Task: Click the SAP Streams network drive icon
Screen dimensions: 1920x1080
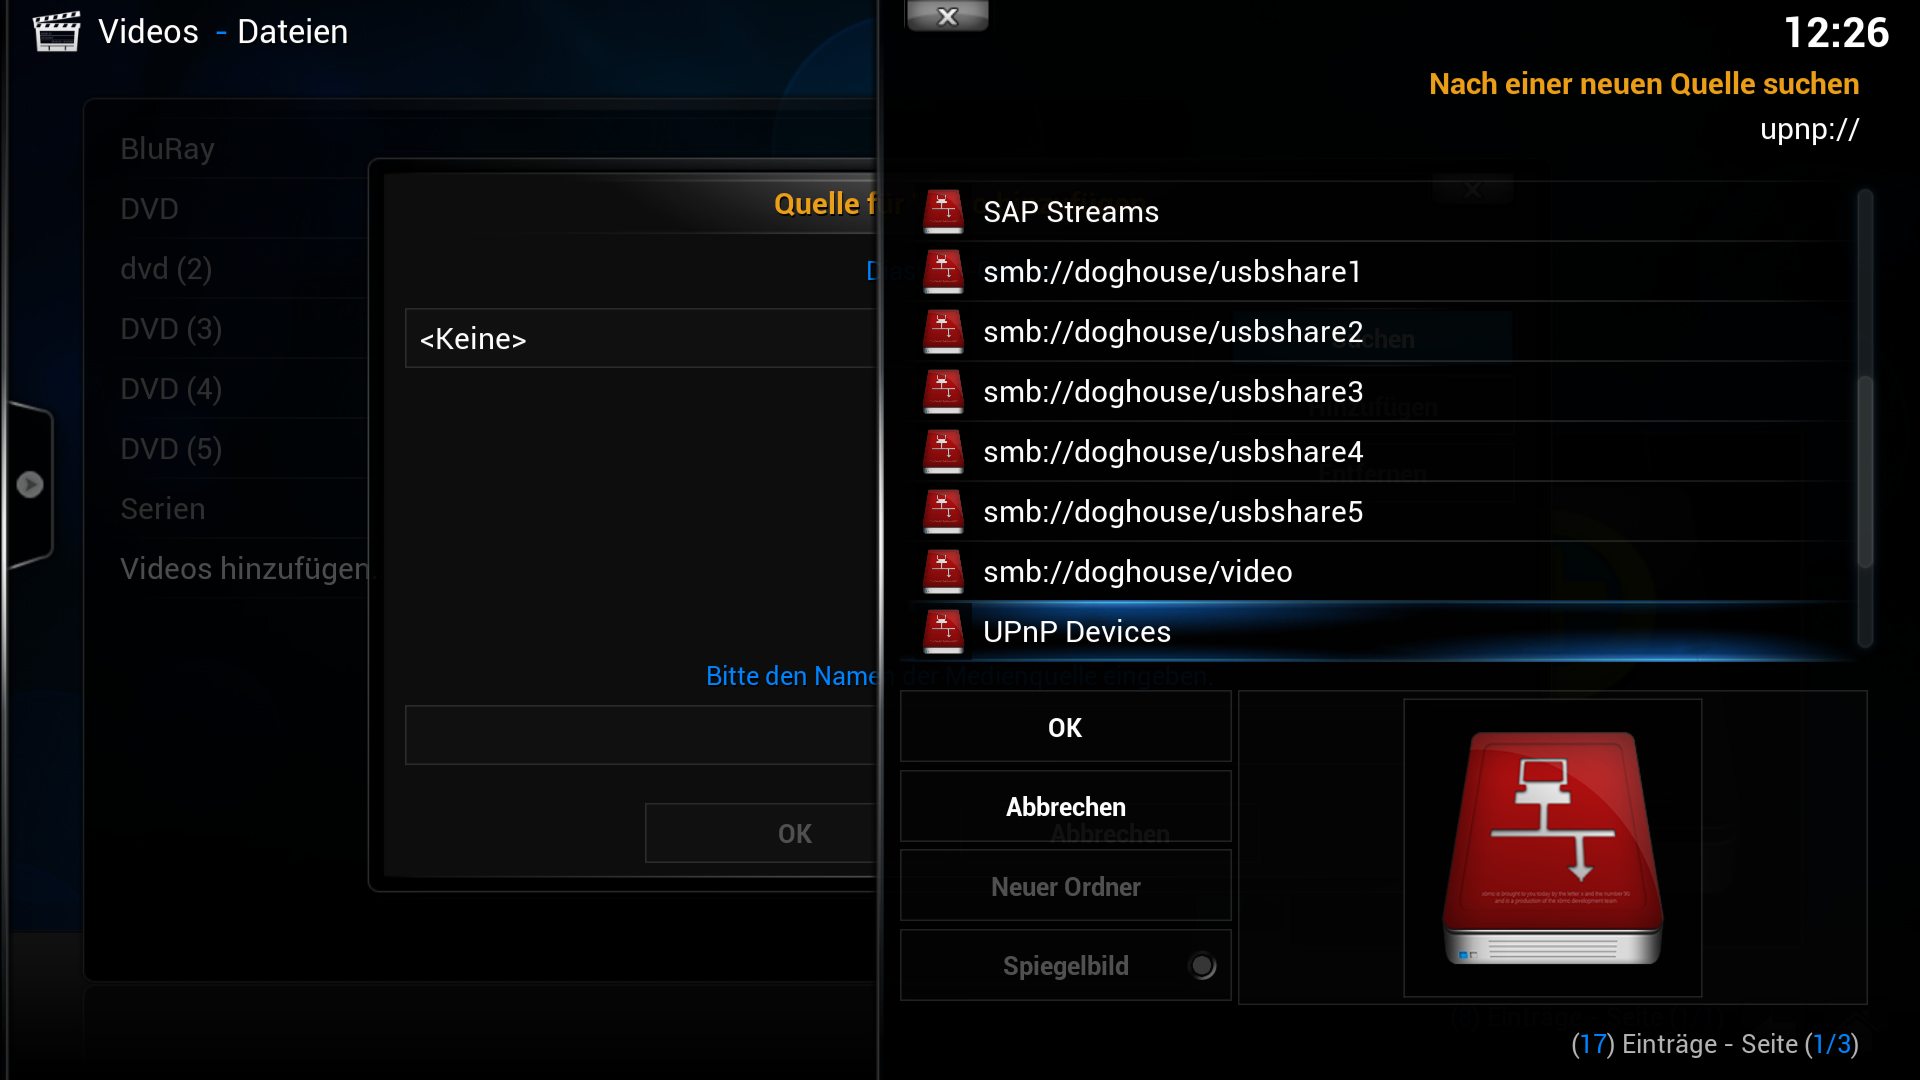Action: pyautogui.click(x=943, y=211)
